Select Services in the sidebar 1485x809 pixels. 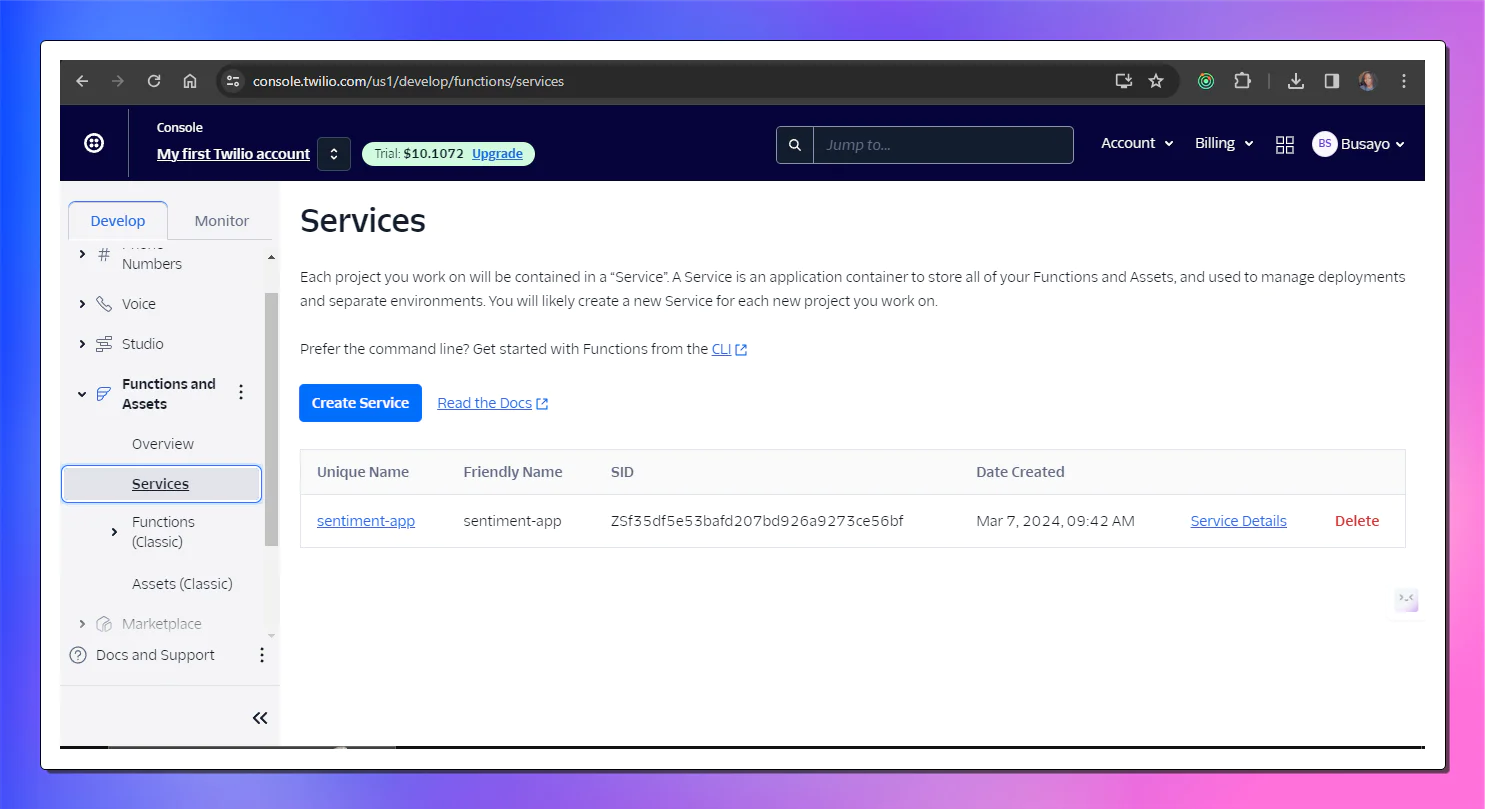click(162, 484)
